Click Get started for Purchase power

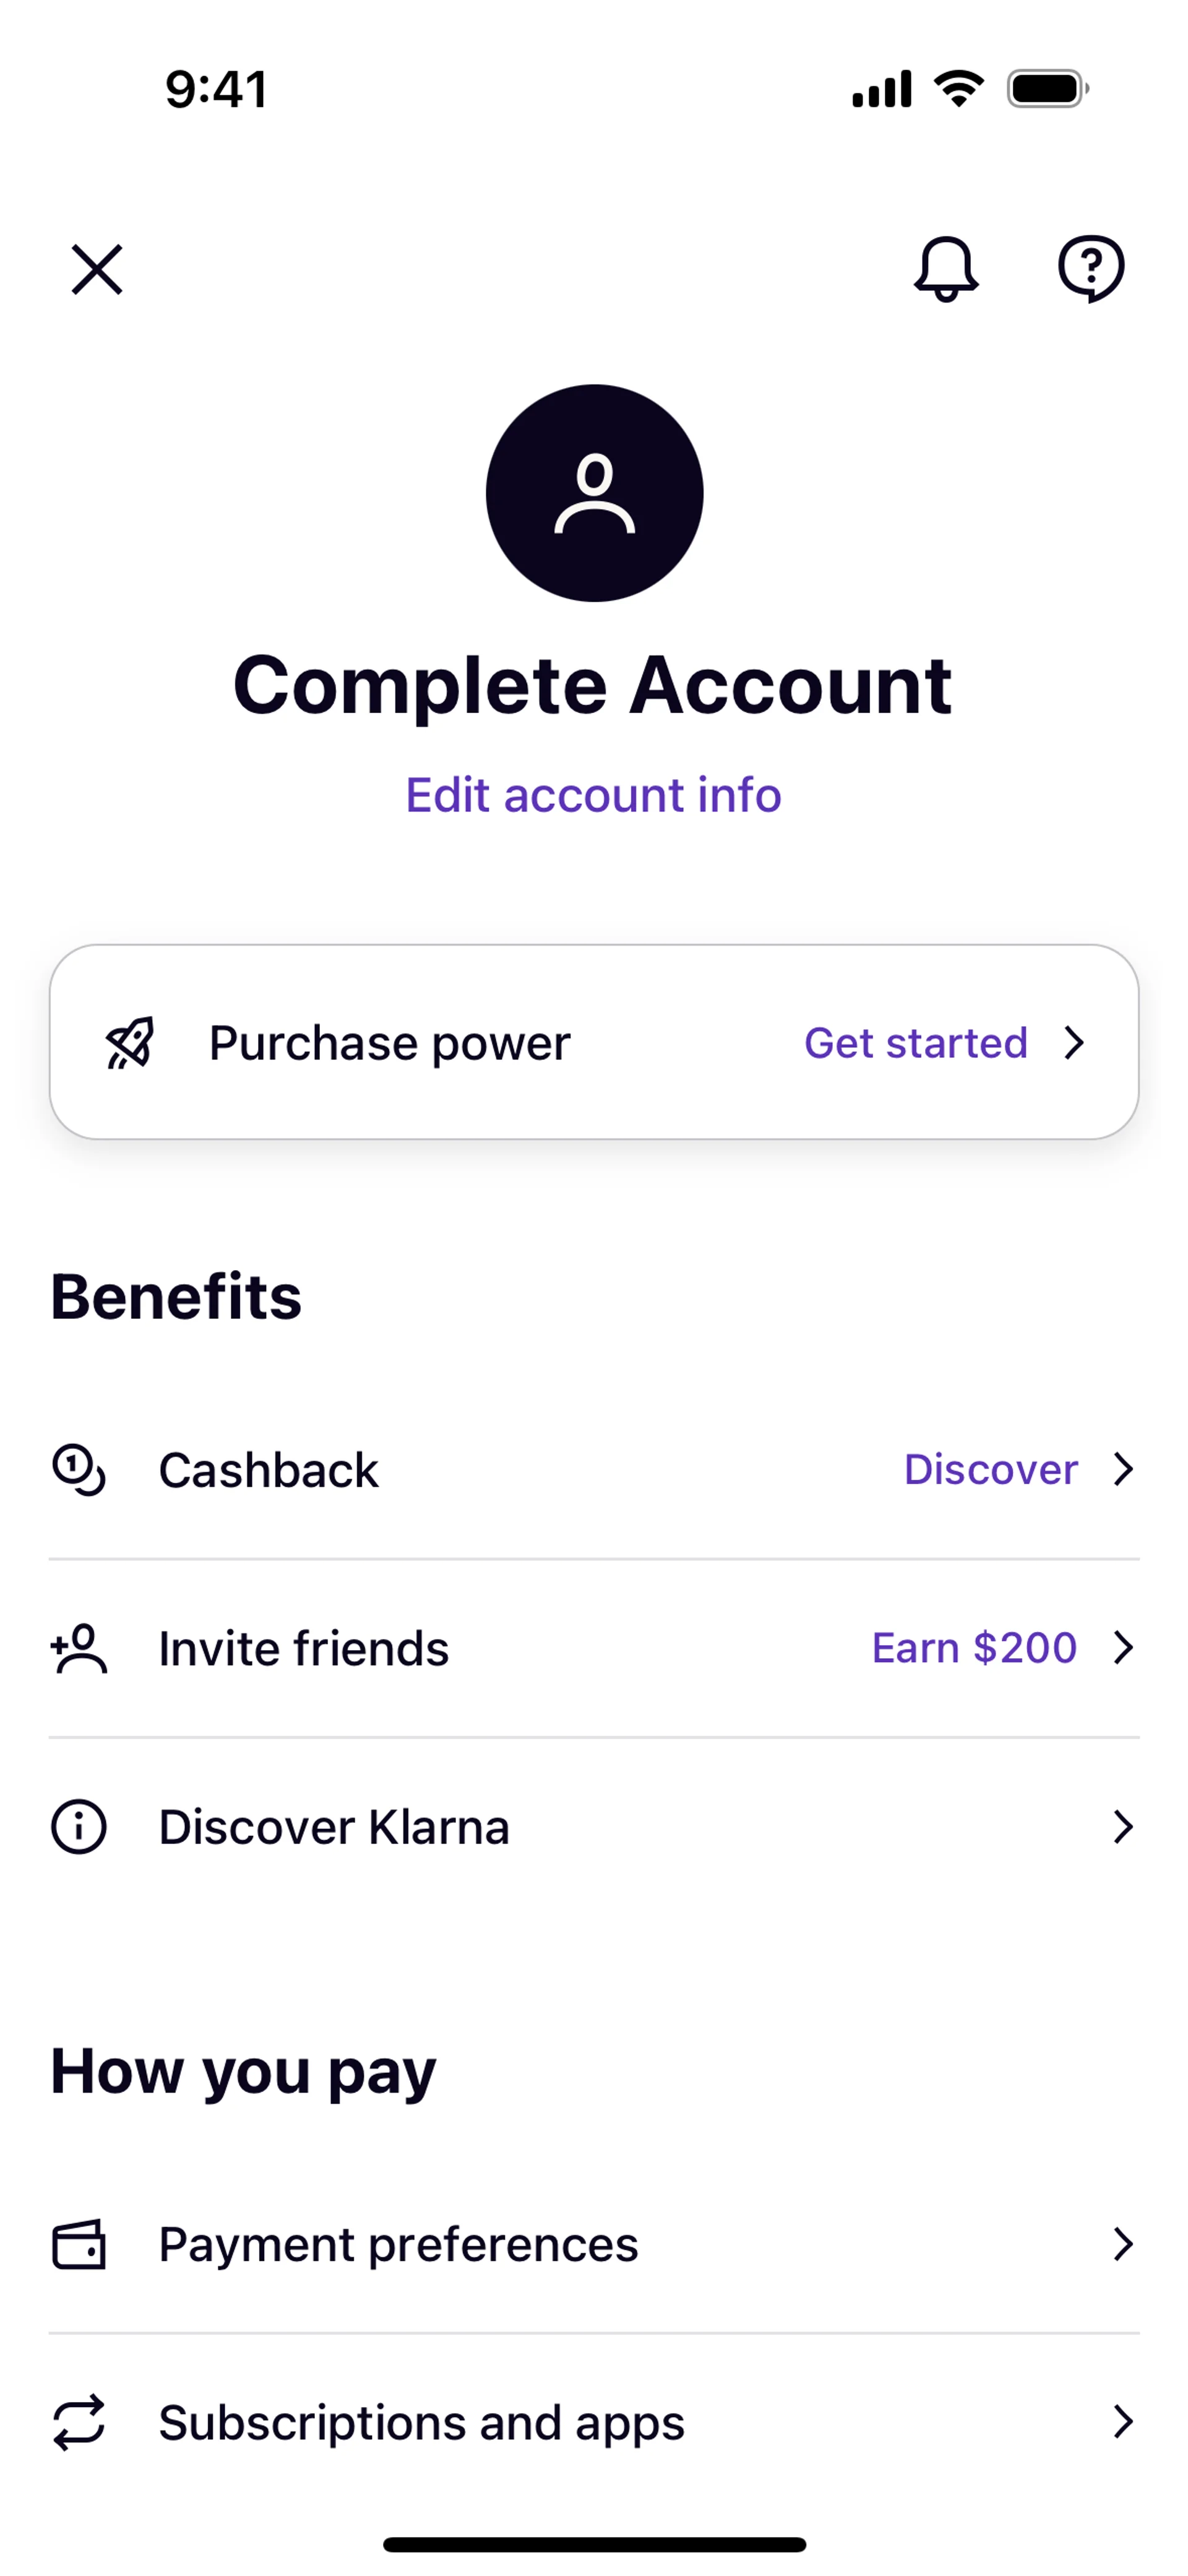[x=916, y=1043]
